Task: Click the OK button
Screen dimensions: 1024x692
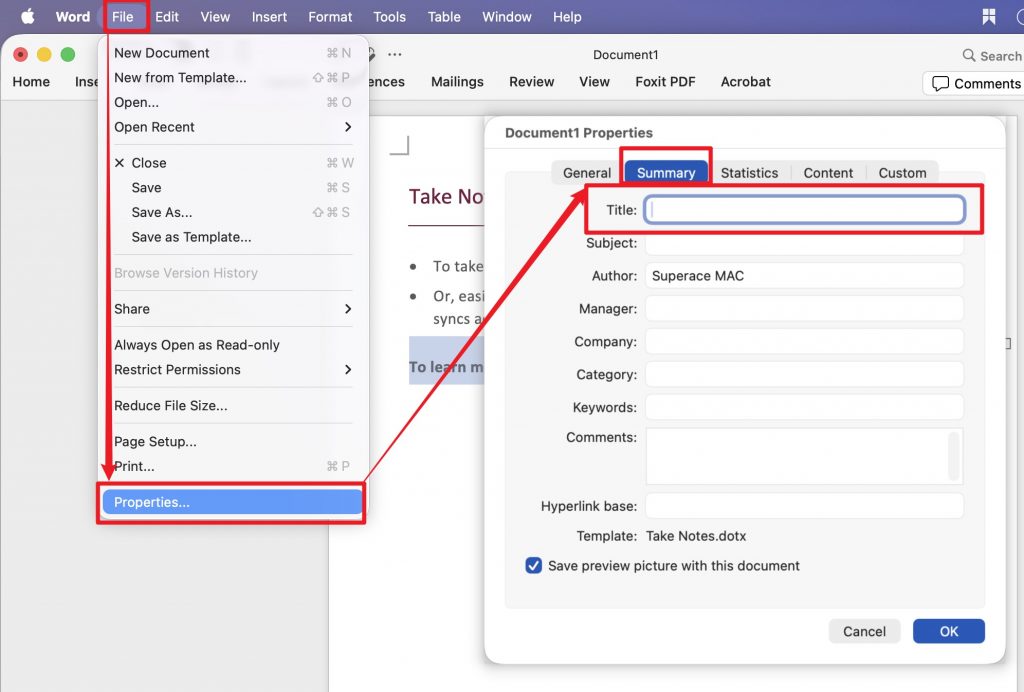Action: point(948,631)
